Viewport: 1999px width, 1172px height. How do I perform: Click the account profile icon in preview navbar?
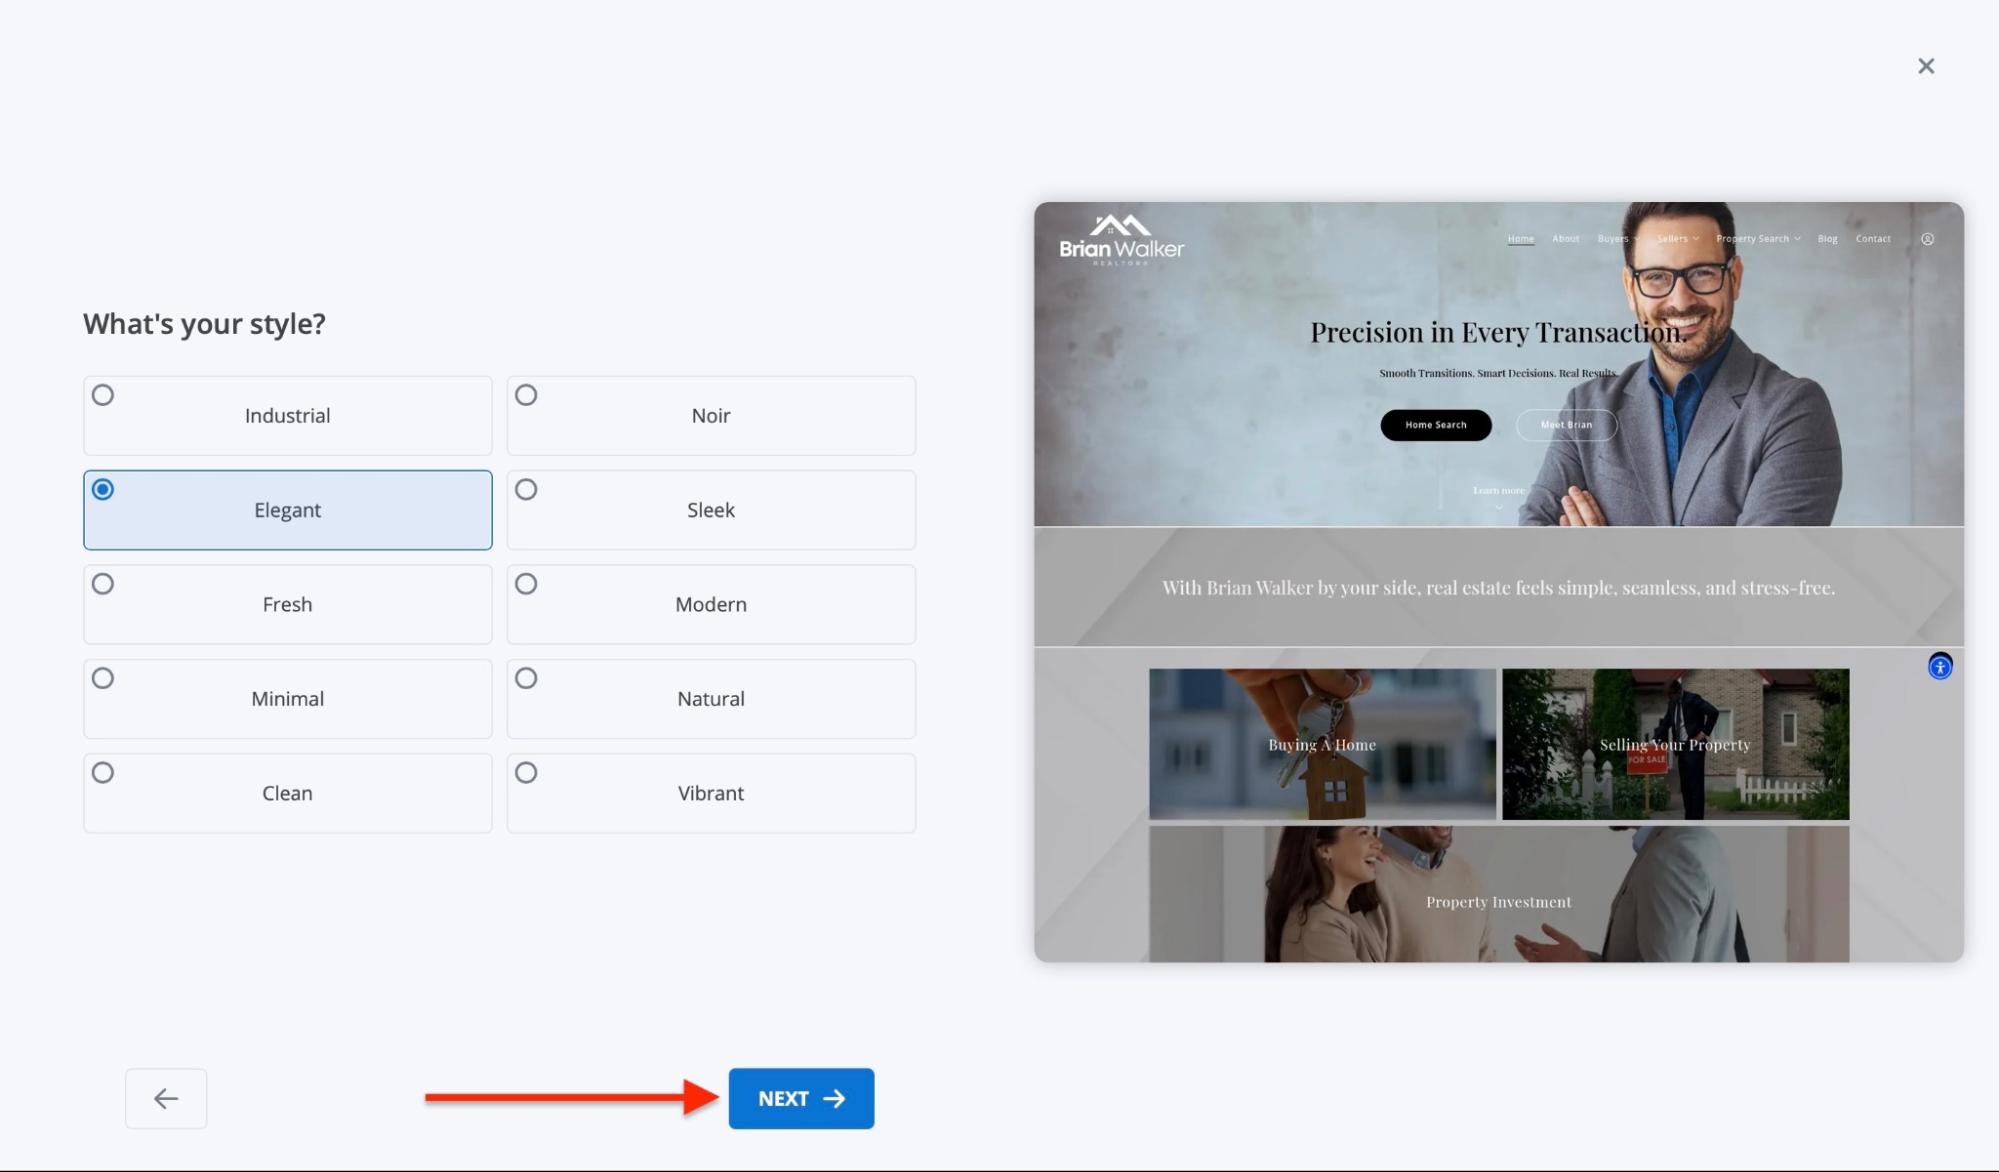coord(1926,239)
